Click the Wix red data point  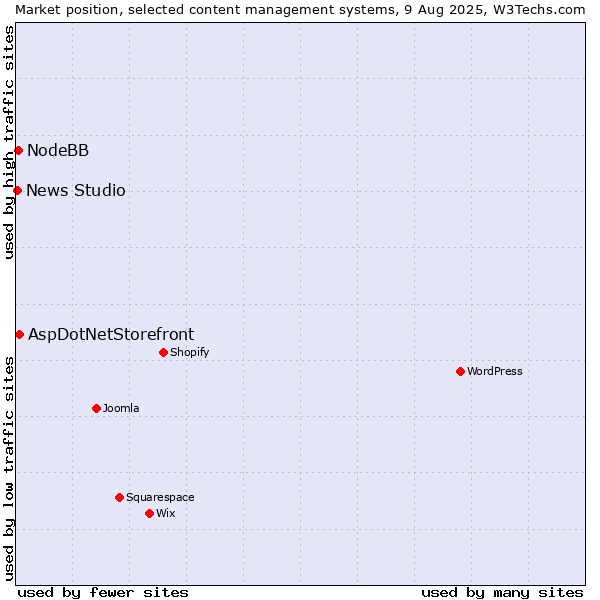click(x=150, y=514)
